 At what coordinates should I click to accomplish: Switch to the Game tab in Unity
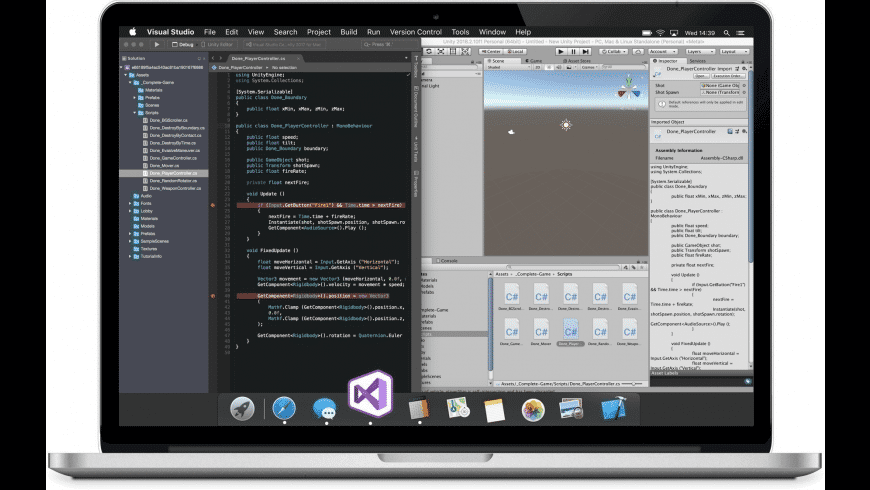click(533, 60)
